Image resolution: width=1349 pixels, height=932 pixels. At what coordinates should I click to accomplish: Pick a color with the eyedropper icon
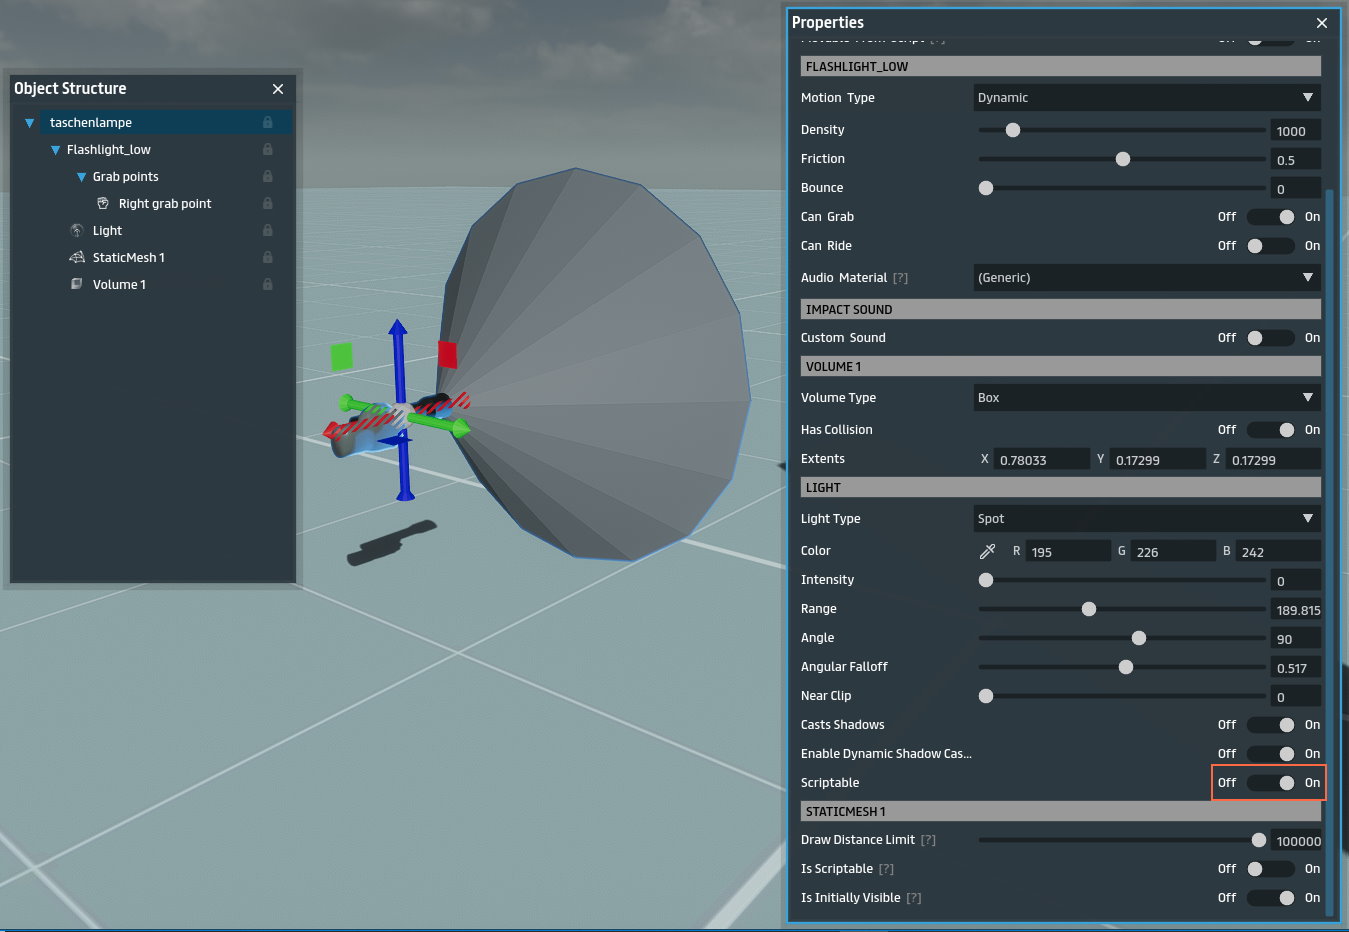987,551
